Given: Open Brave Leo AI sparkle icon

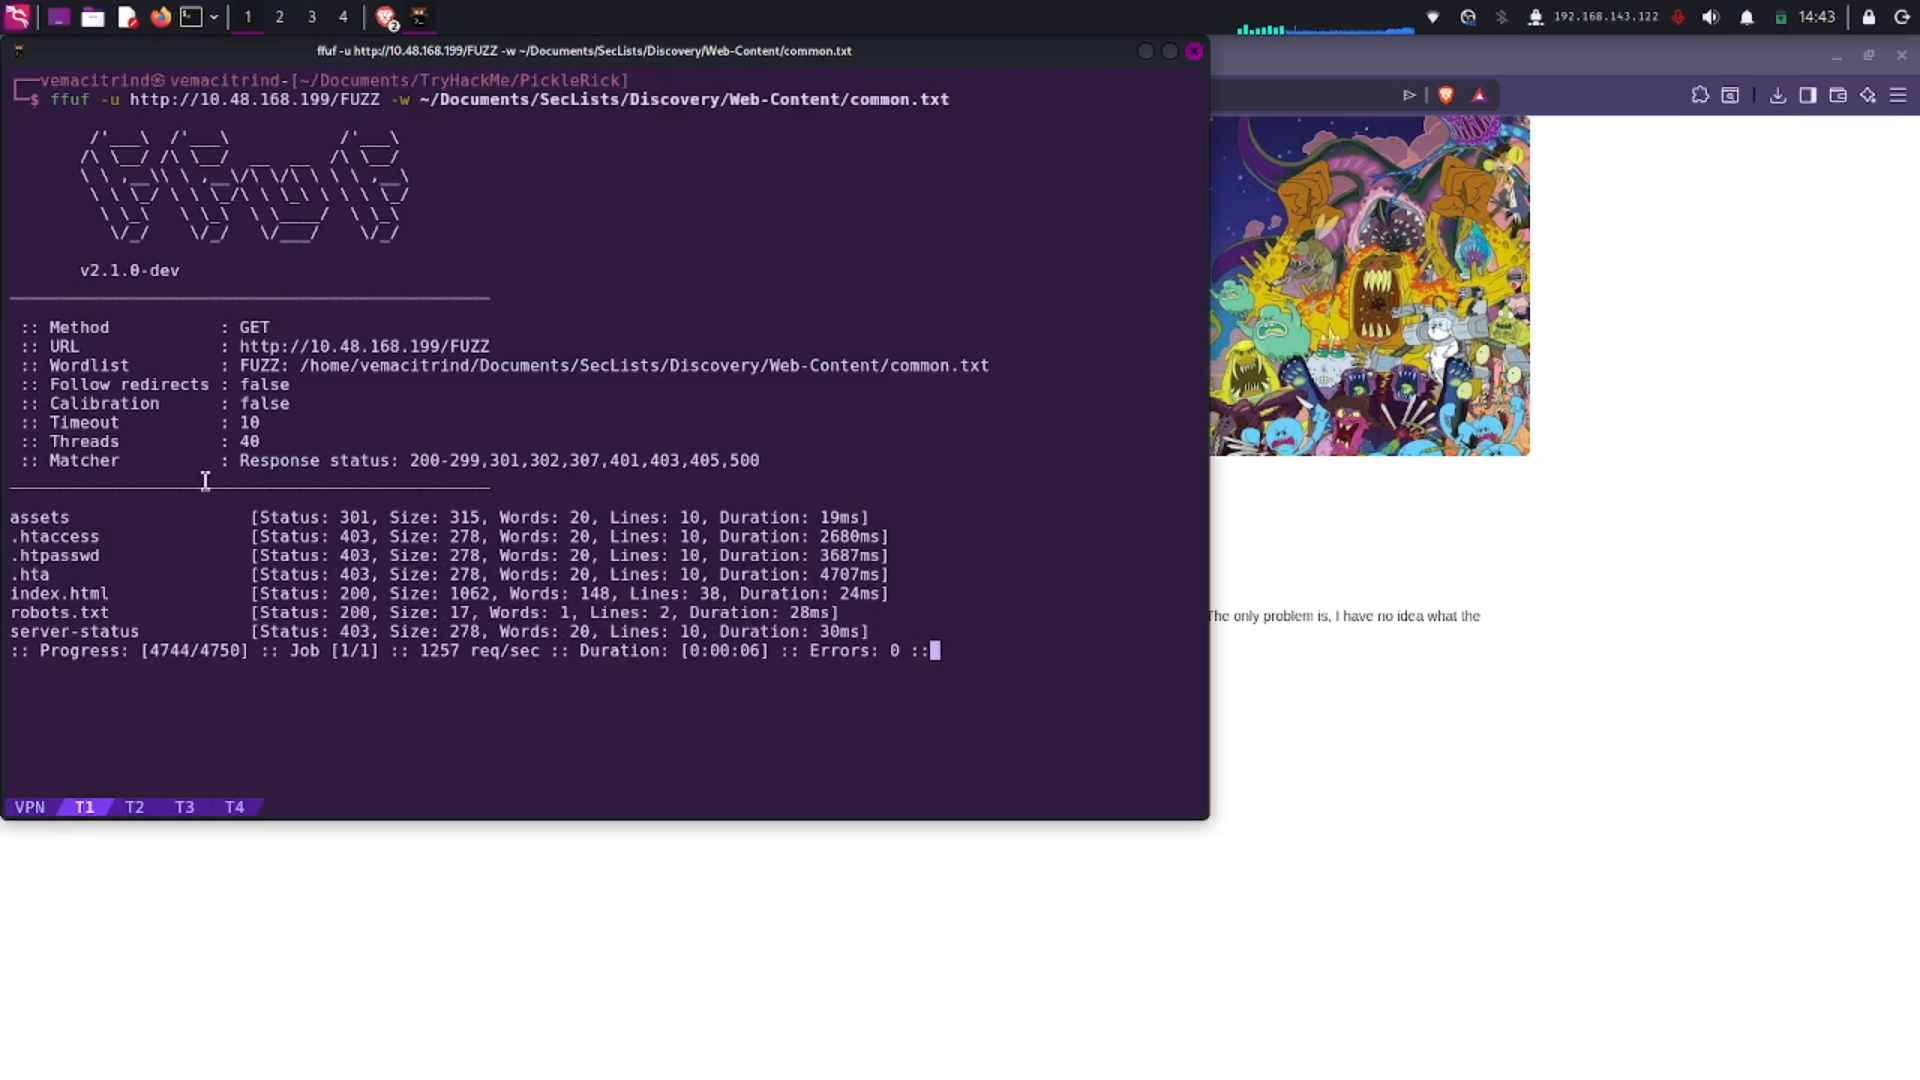Looking at the screenshot, I should pyautogui.click(x=1868, y=95).
